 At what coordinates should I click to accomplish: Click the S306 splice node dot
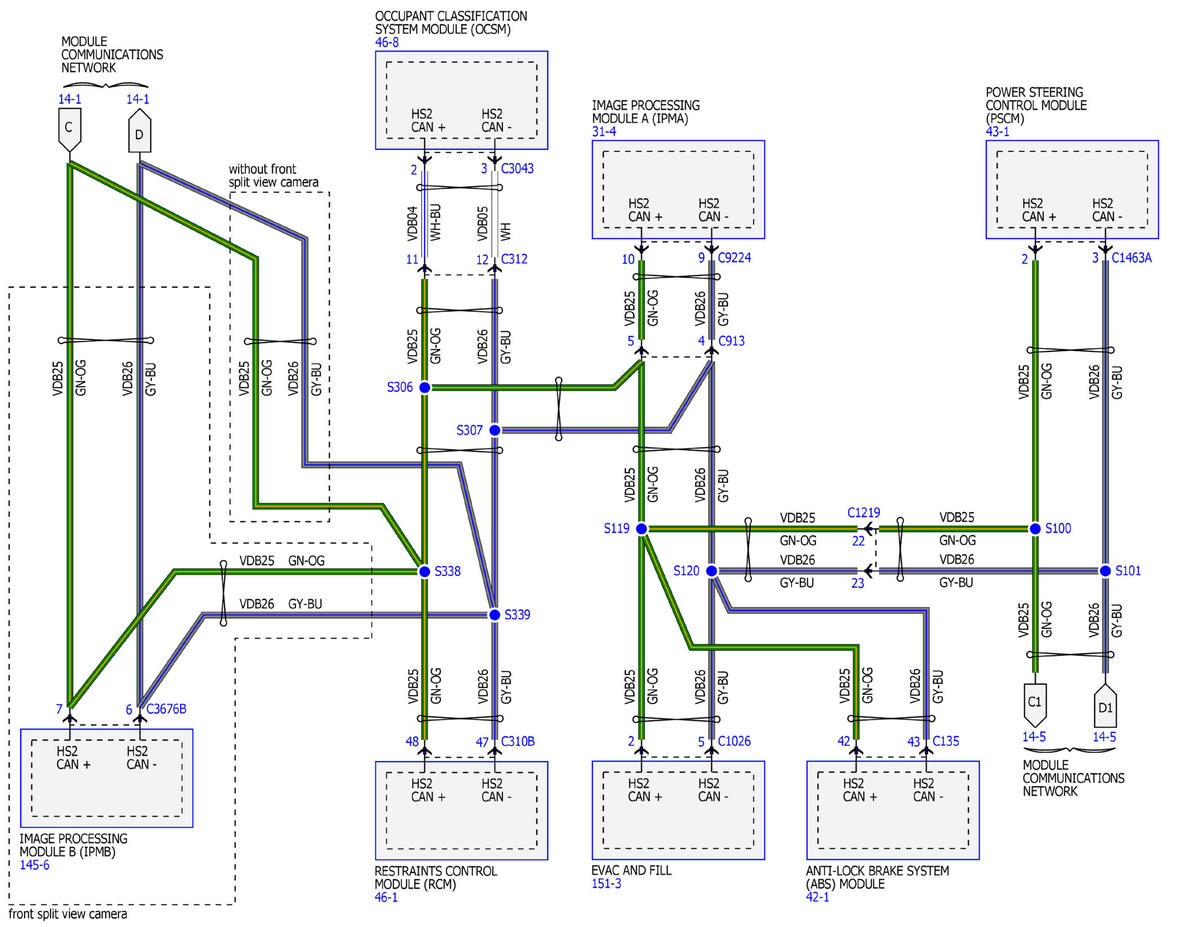[424, 387]
